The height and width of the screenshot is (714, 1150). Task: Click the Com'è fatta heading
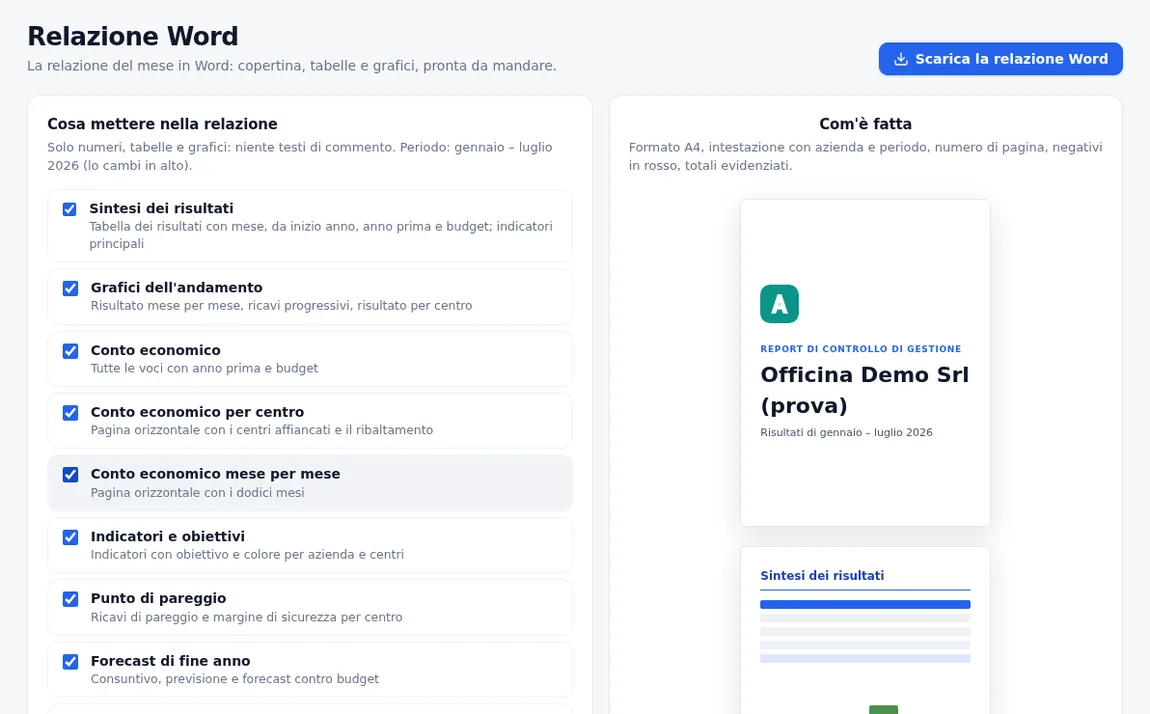pyautogui.click(x=865, y=124)
